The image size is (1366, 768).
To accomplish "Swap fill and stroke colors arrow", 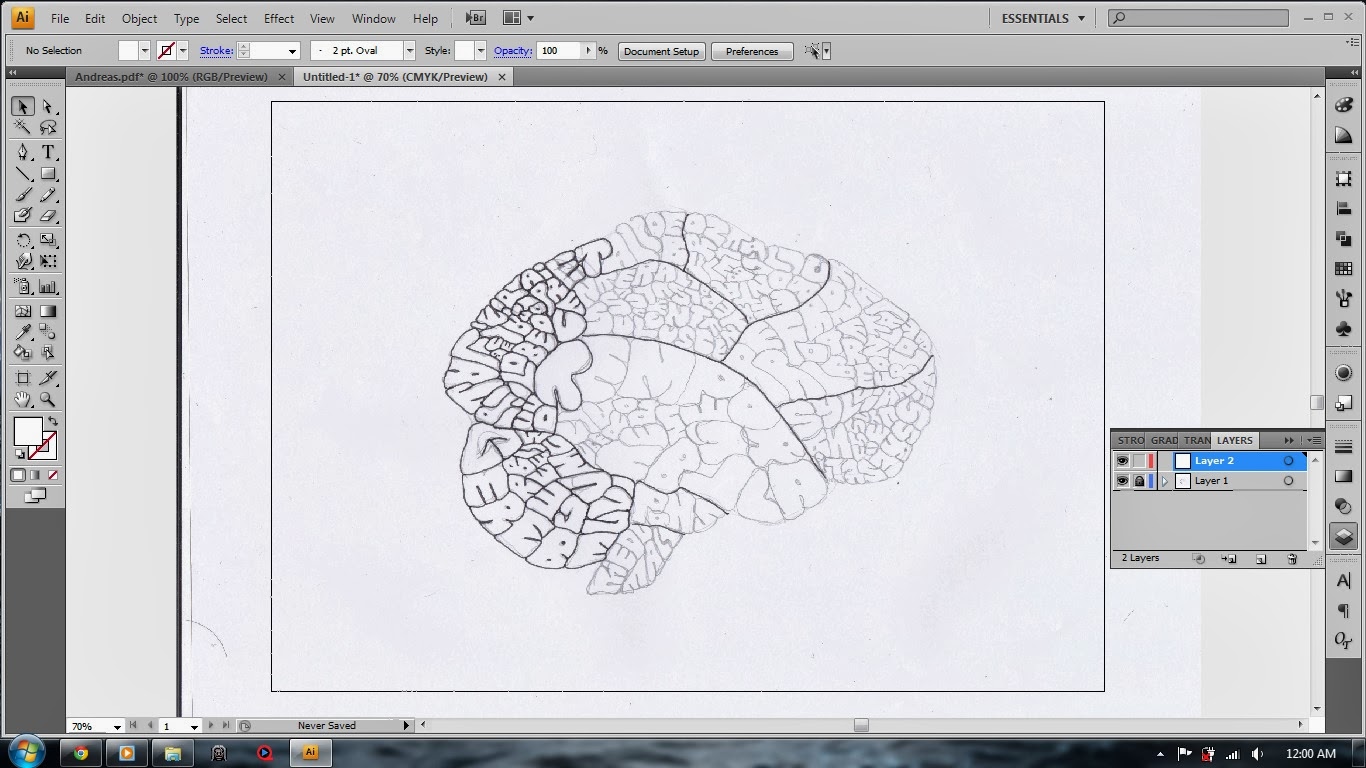I will (x=53, y=421).
